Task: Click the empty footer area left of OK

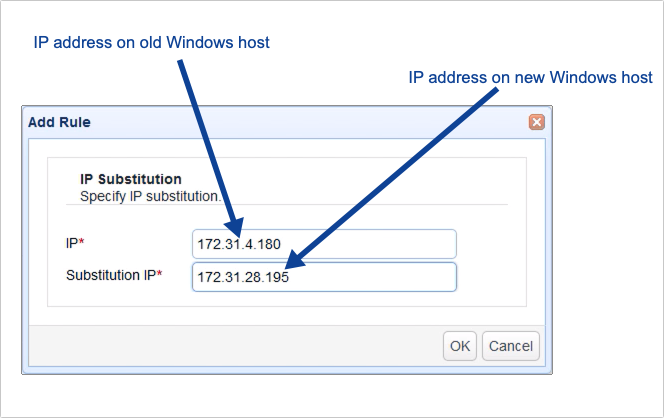Action: coord(230,346)
